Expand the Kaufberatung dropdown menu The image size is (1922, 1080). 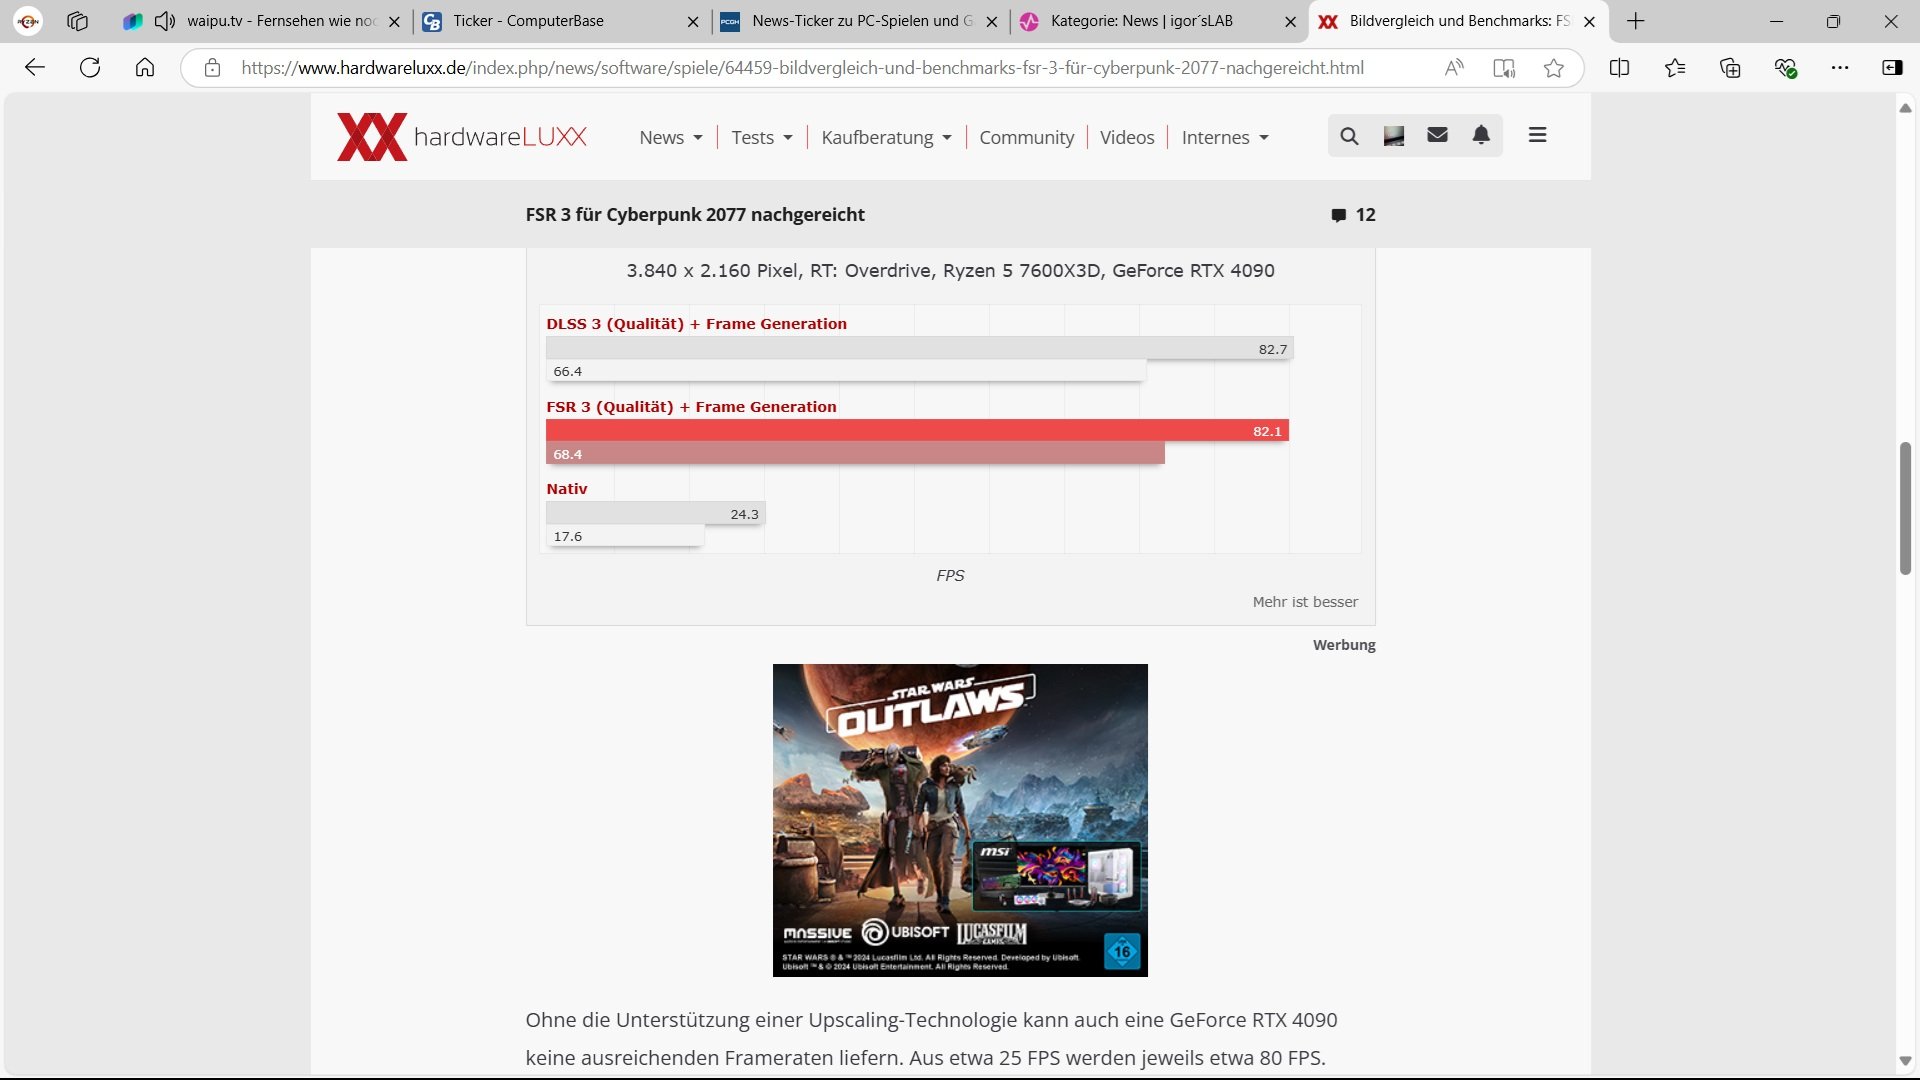pos(886,138)
